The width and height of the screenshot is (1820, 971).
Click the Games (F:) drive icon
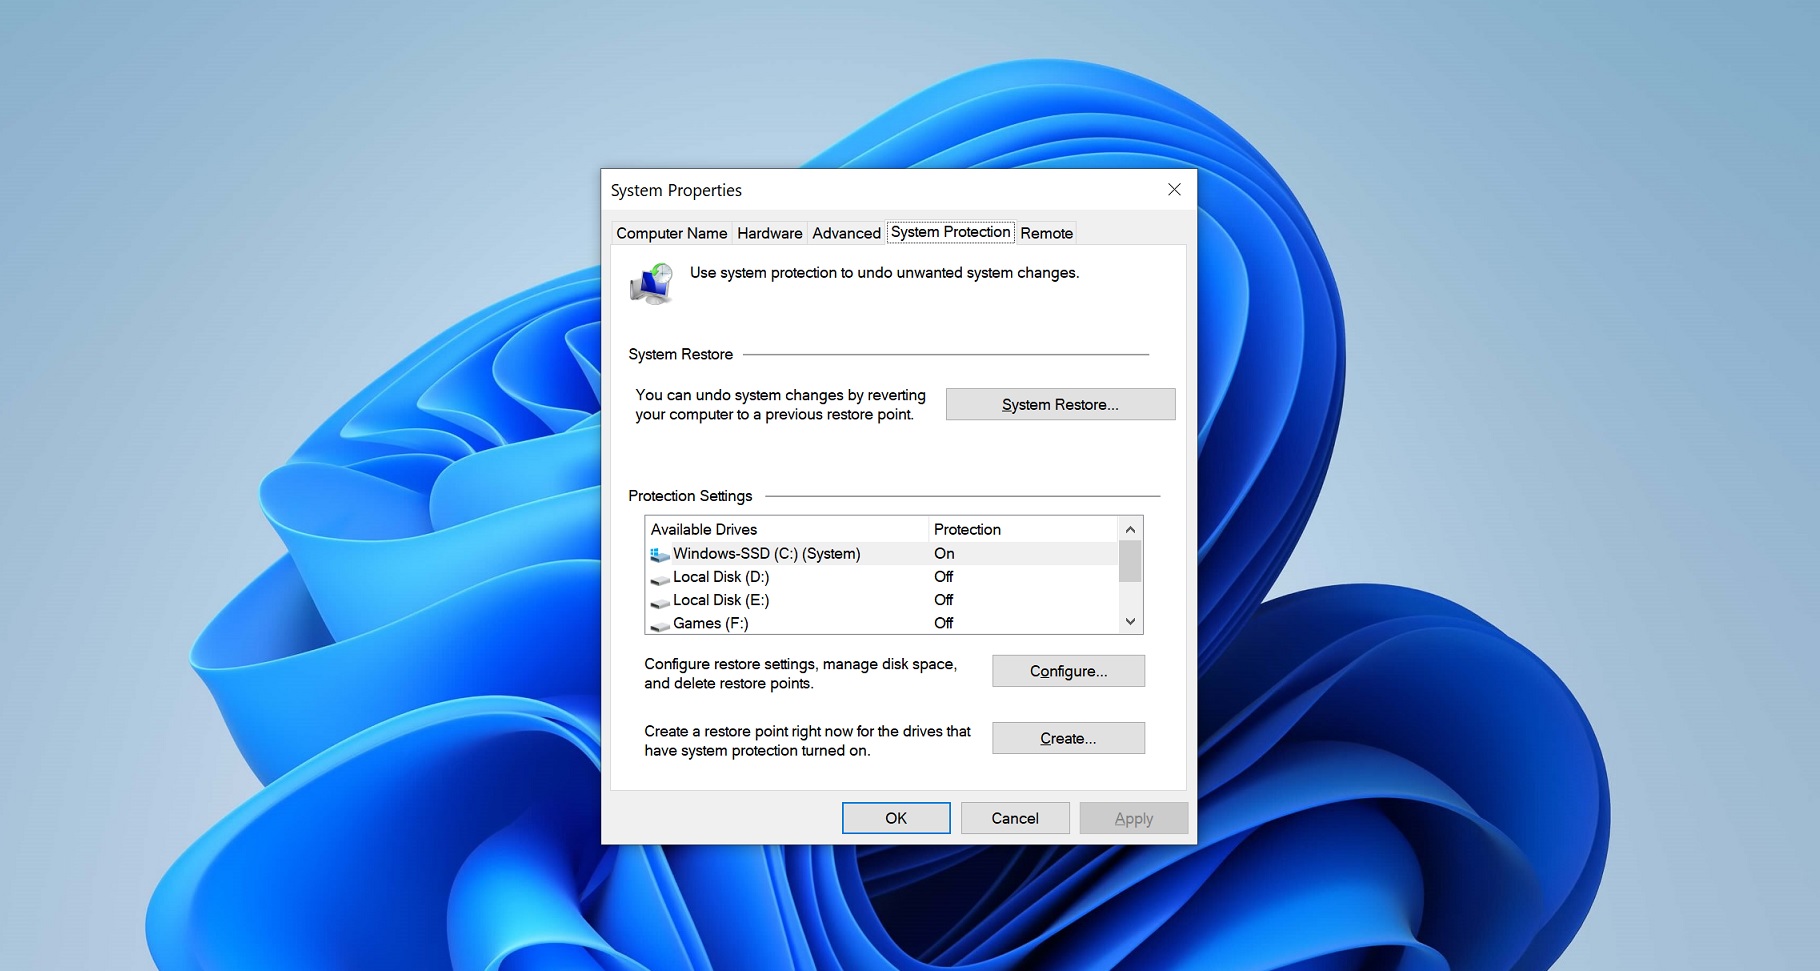tap(660, 623)
